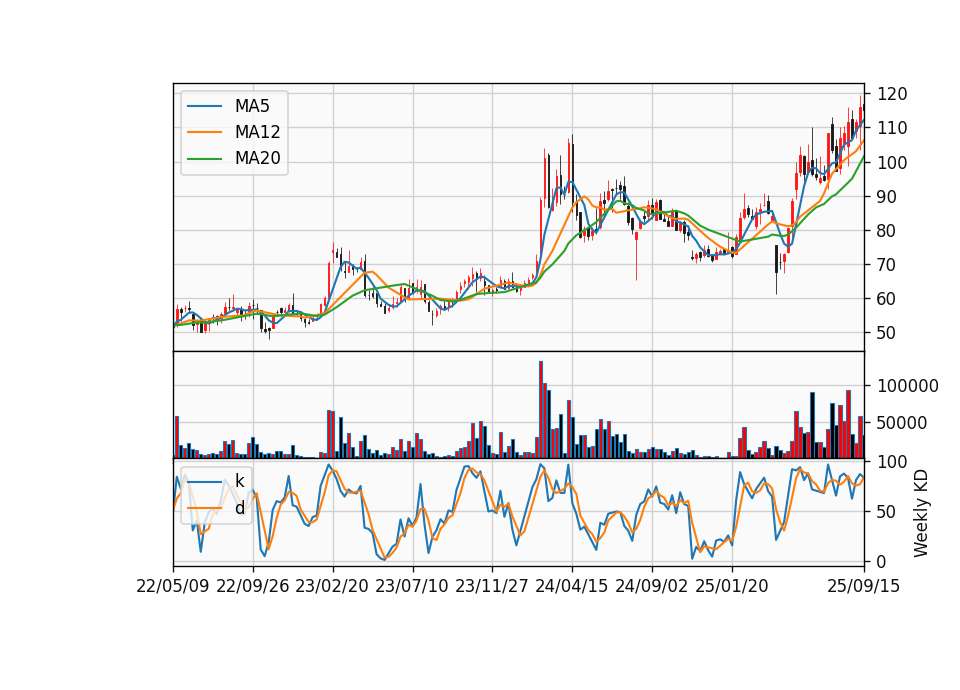Click the 90 price axis tick

click(887, 197)
